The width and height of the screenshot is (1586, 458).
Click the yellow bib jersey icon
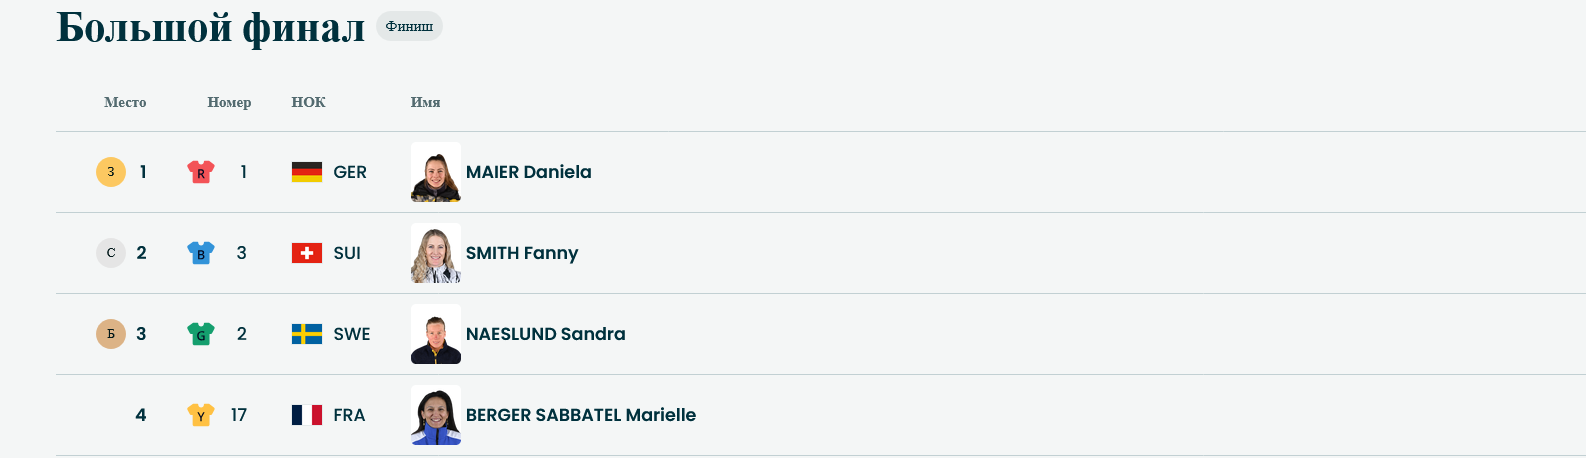click(x=201, y=415)
